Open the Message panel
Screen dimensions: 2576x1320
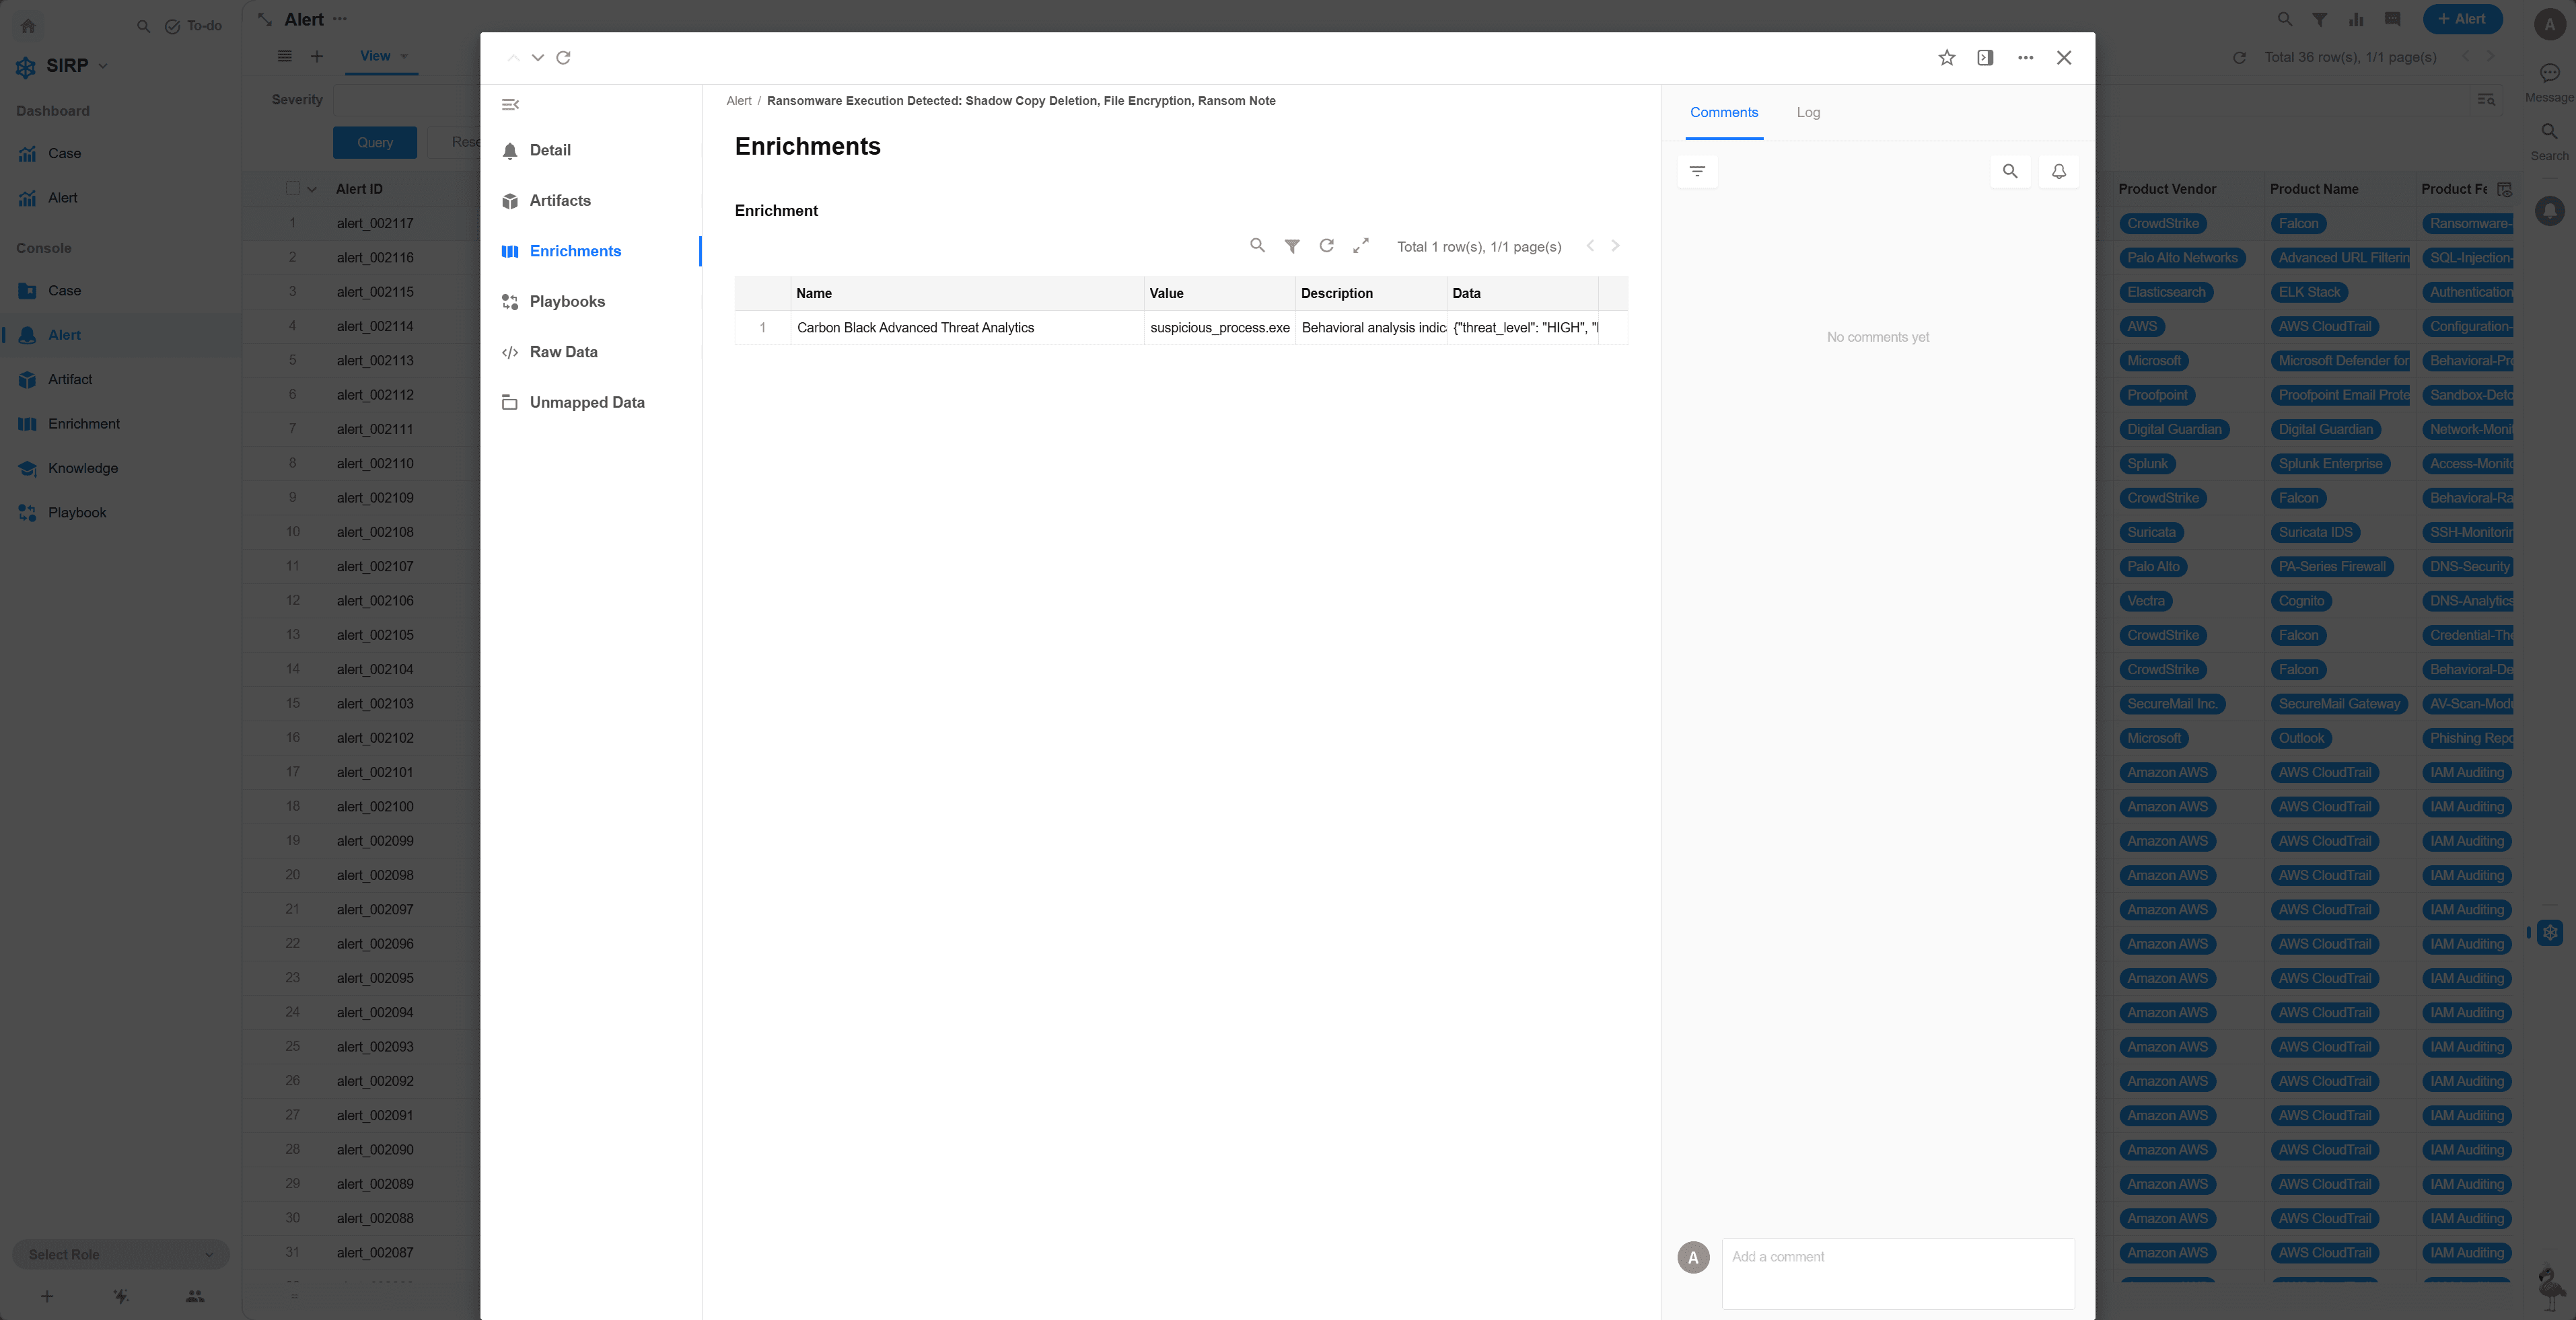click(2549, 83)
